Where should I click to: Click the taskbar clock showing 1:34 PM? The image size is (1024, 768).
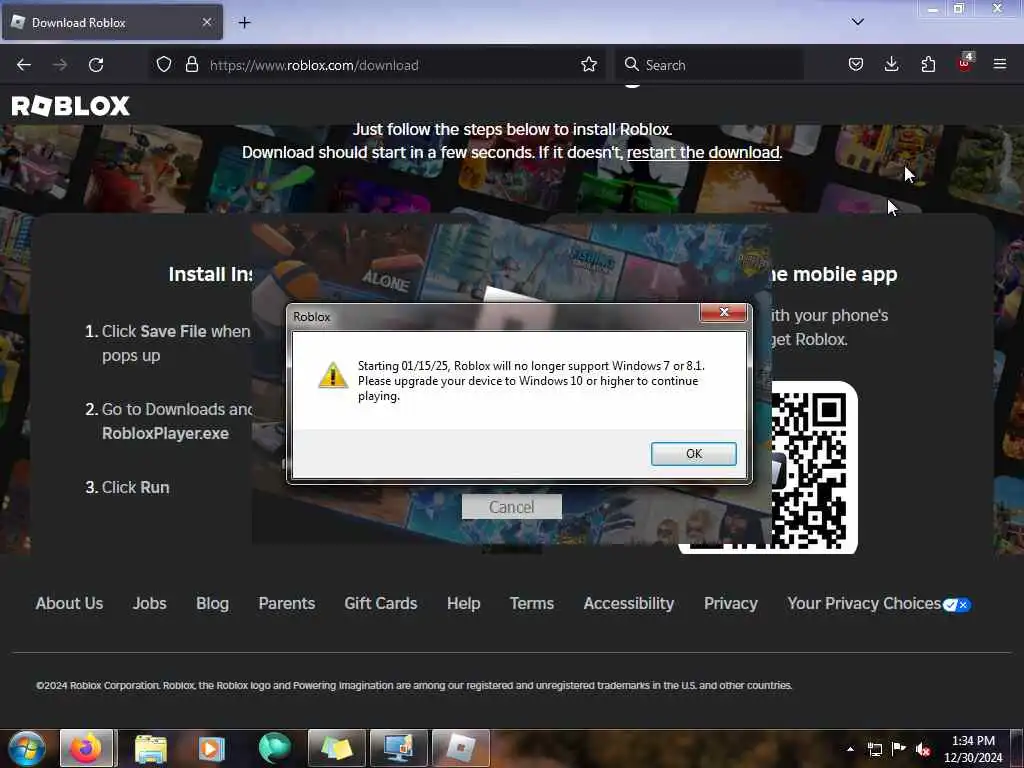pos(973,749)
